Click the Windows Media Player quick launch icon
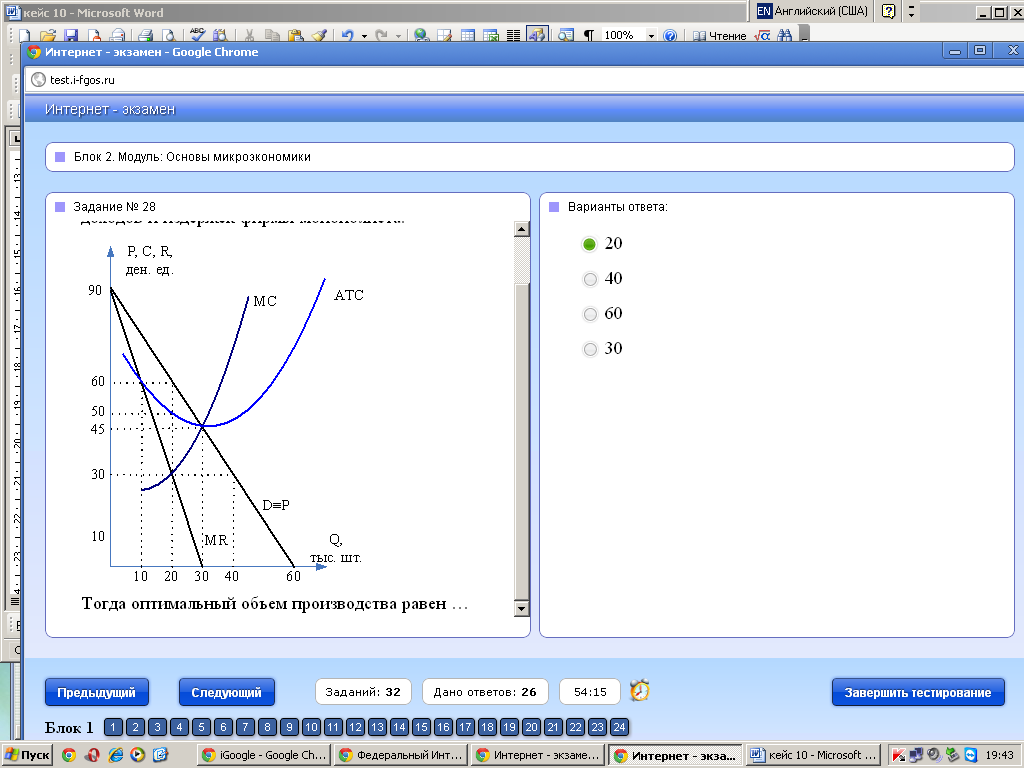 138,755
